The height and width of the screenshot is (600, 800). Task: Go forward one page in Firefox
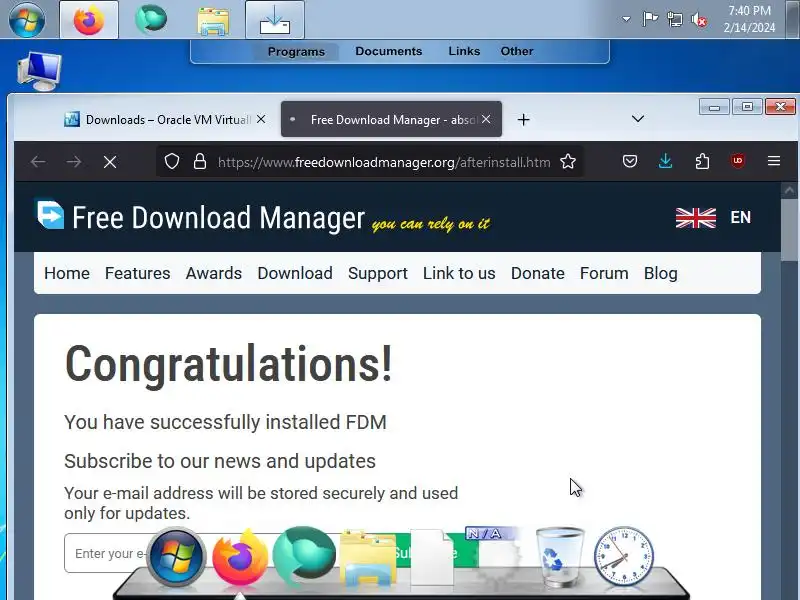pos(74,162)
